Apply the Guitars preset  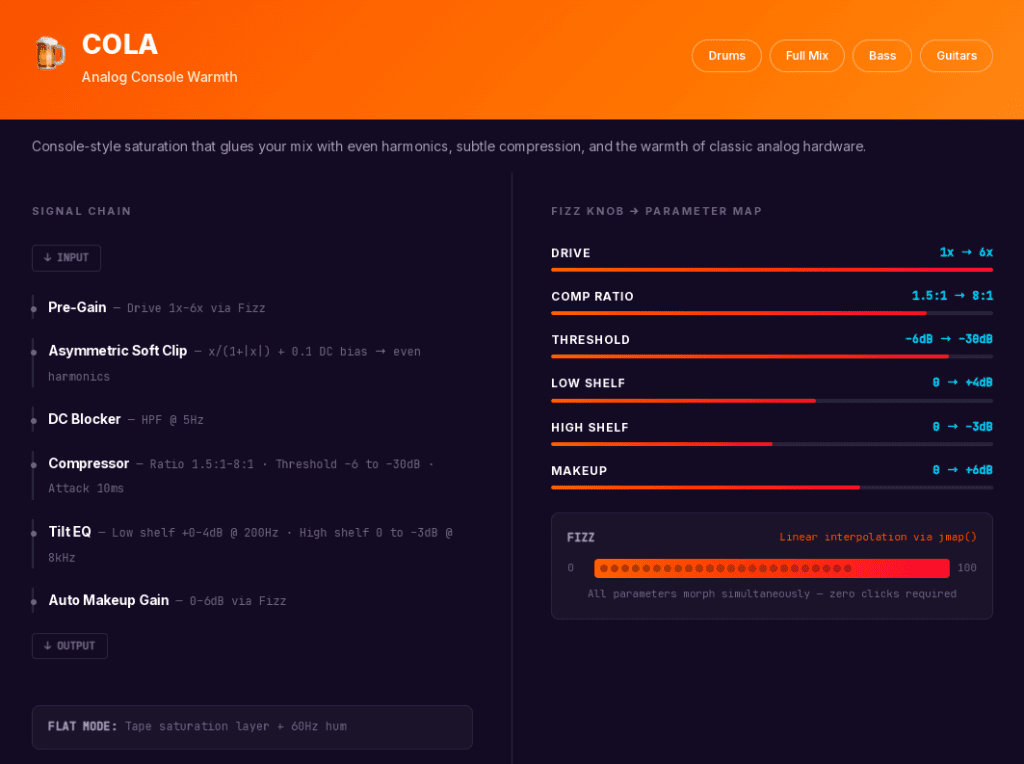(956, 56)
